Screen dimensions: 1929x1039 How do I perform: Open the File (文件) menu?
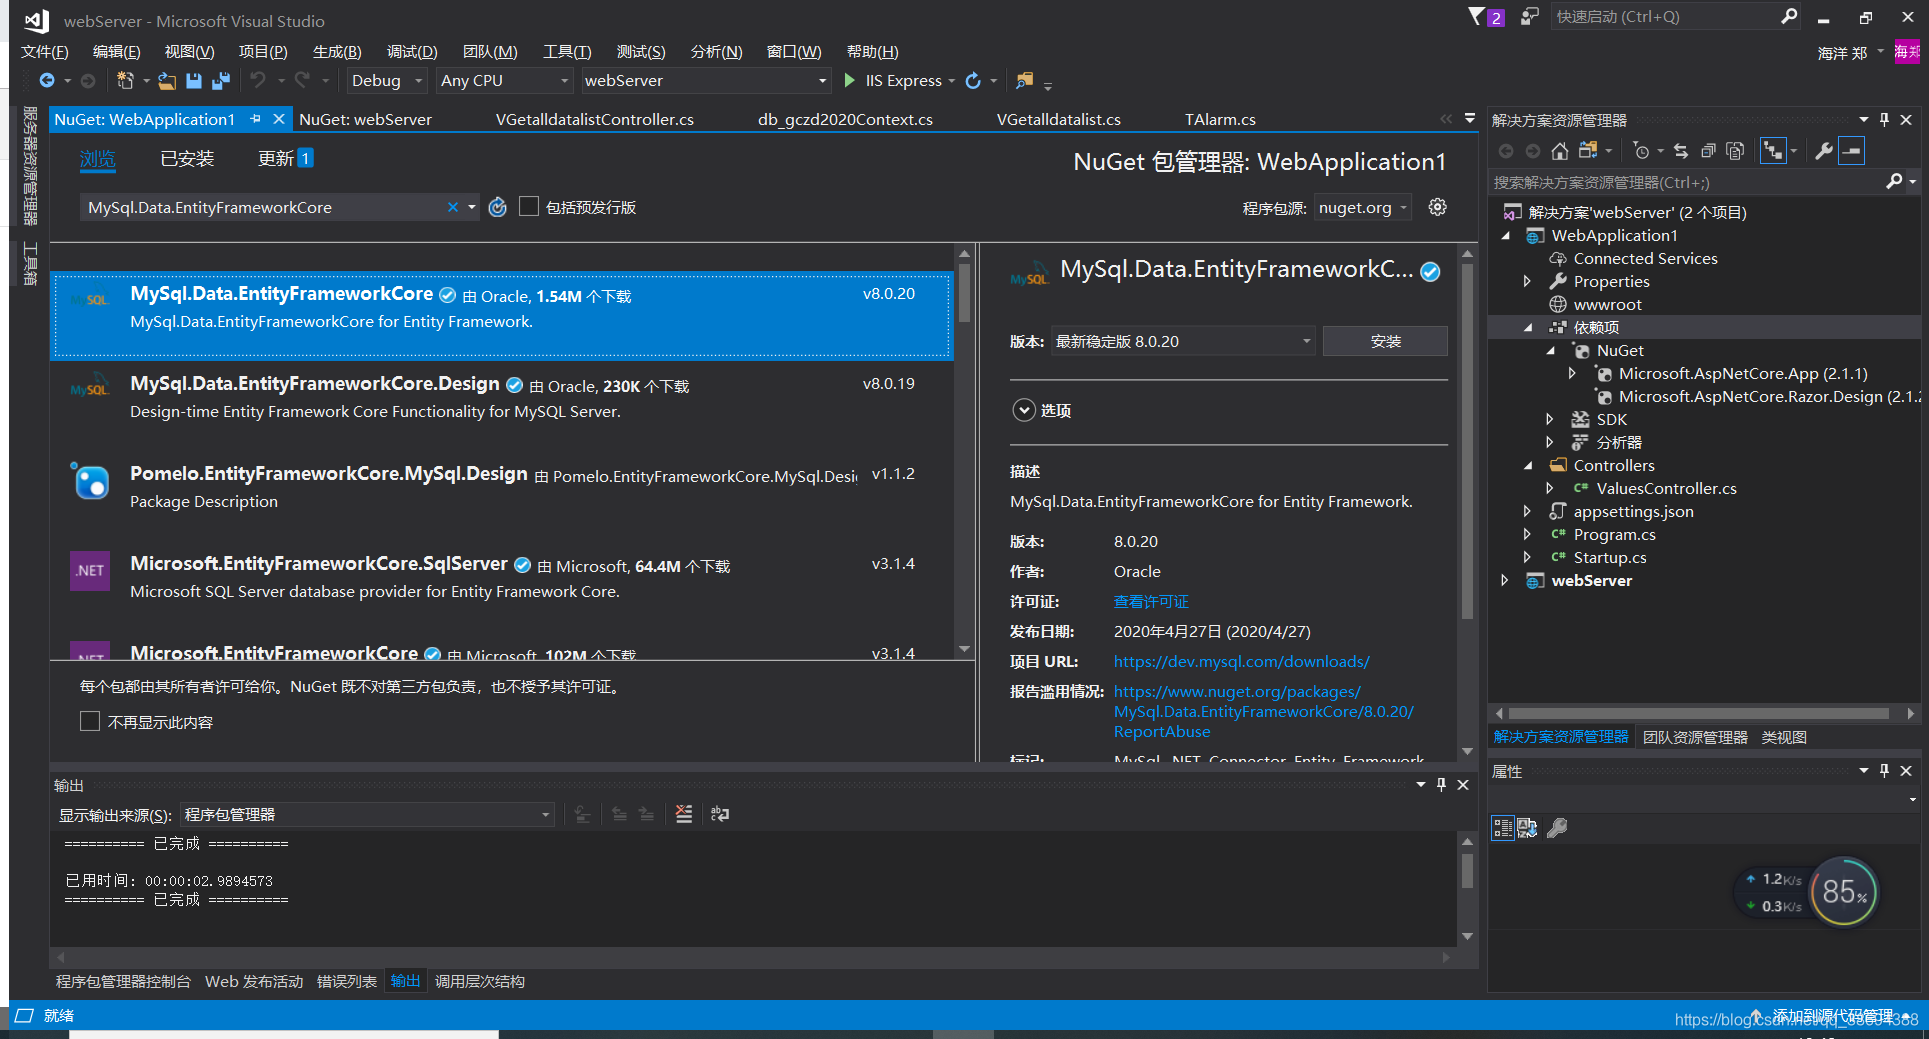[x=45, y=52]
